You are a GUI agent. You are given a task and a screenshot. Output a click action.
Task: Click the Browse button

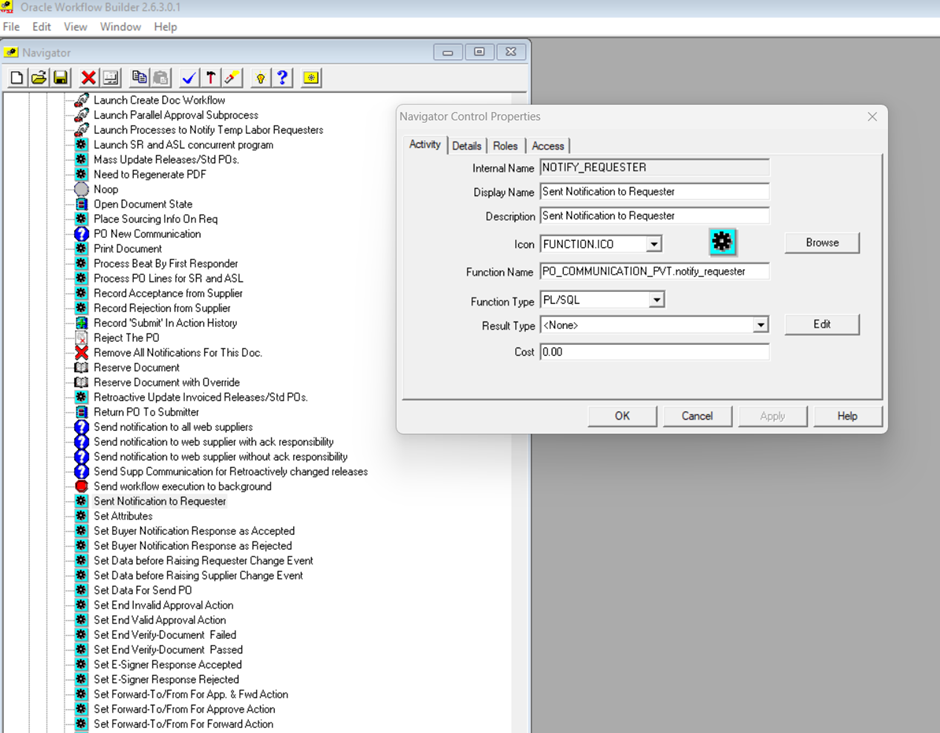pos(822,243)
